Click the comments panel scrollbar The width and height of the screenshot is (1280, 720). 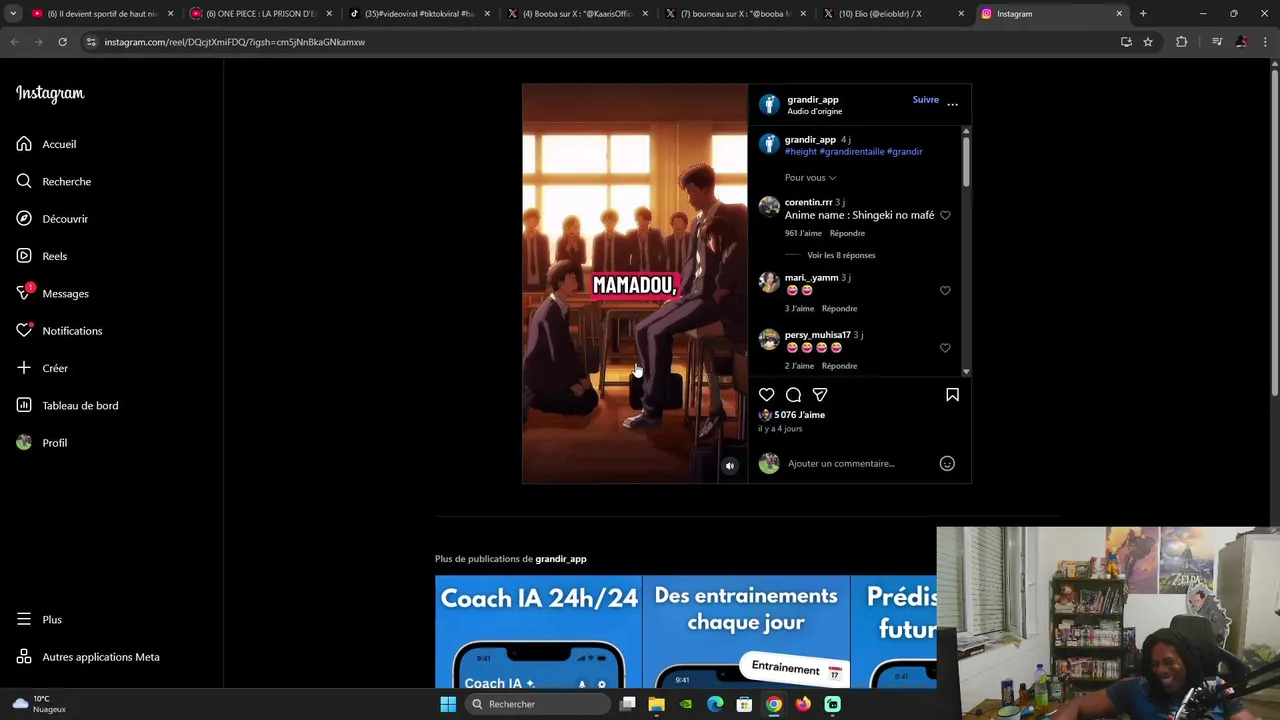966,160
